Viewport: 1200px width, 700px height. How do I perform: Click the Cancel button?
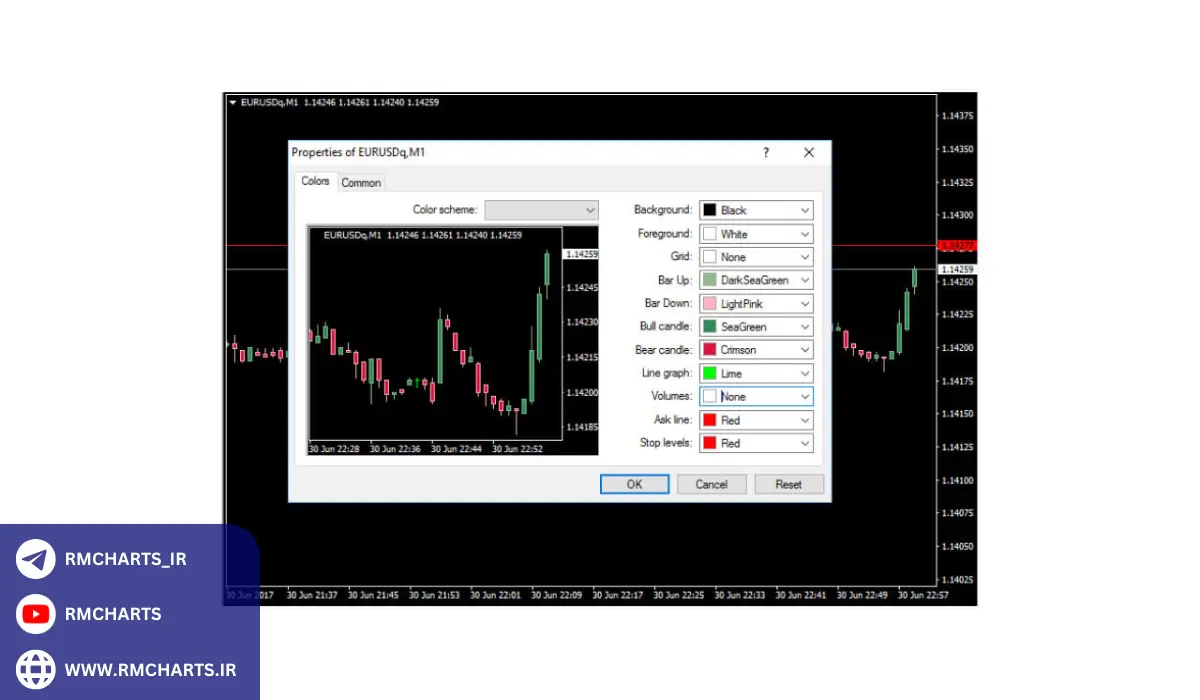[x=711, y=484]
